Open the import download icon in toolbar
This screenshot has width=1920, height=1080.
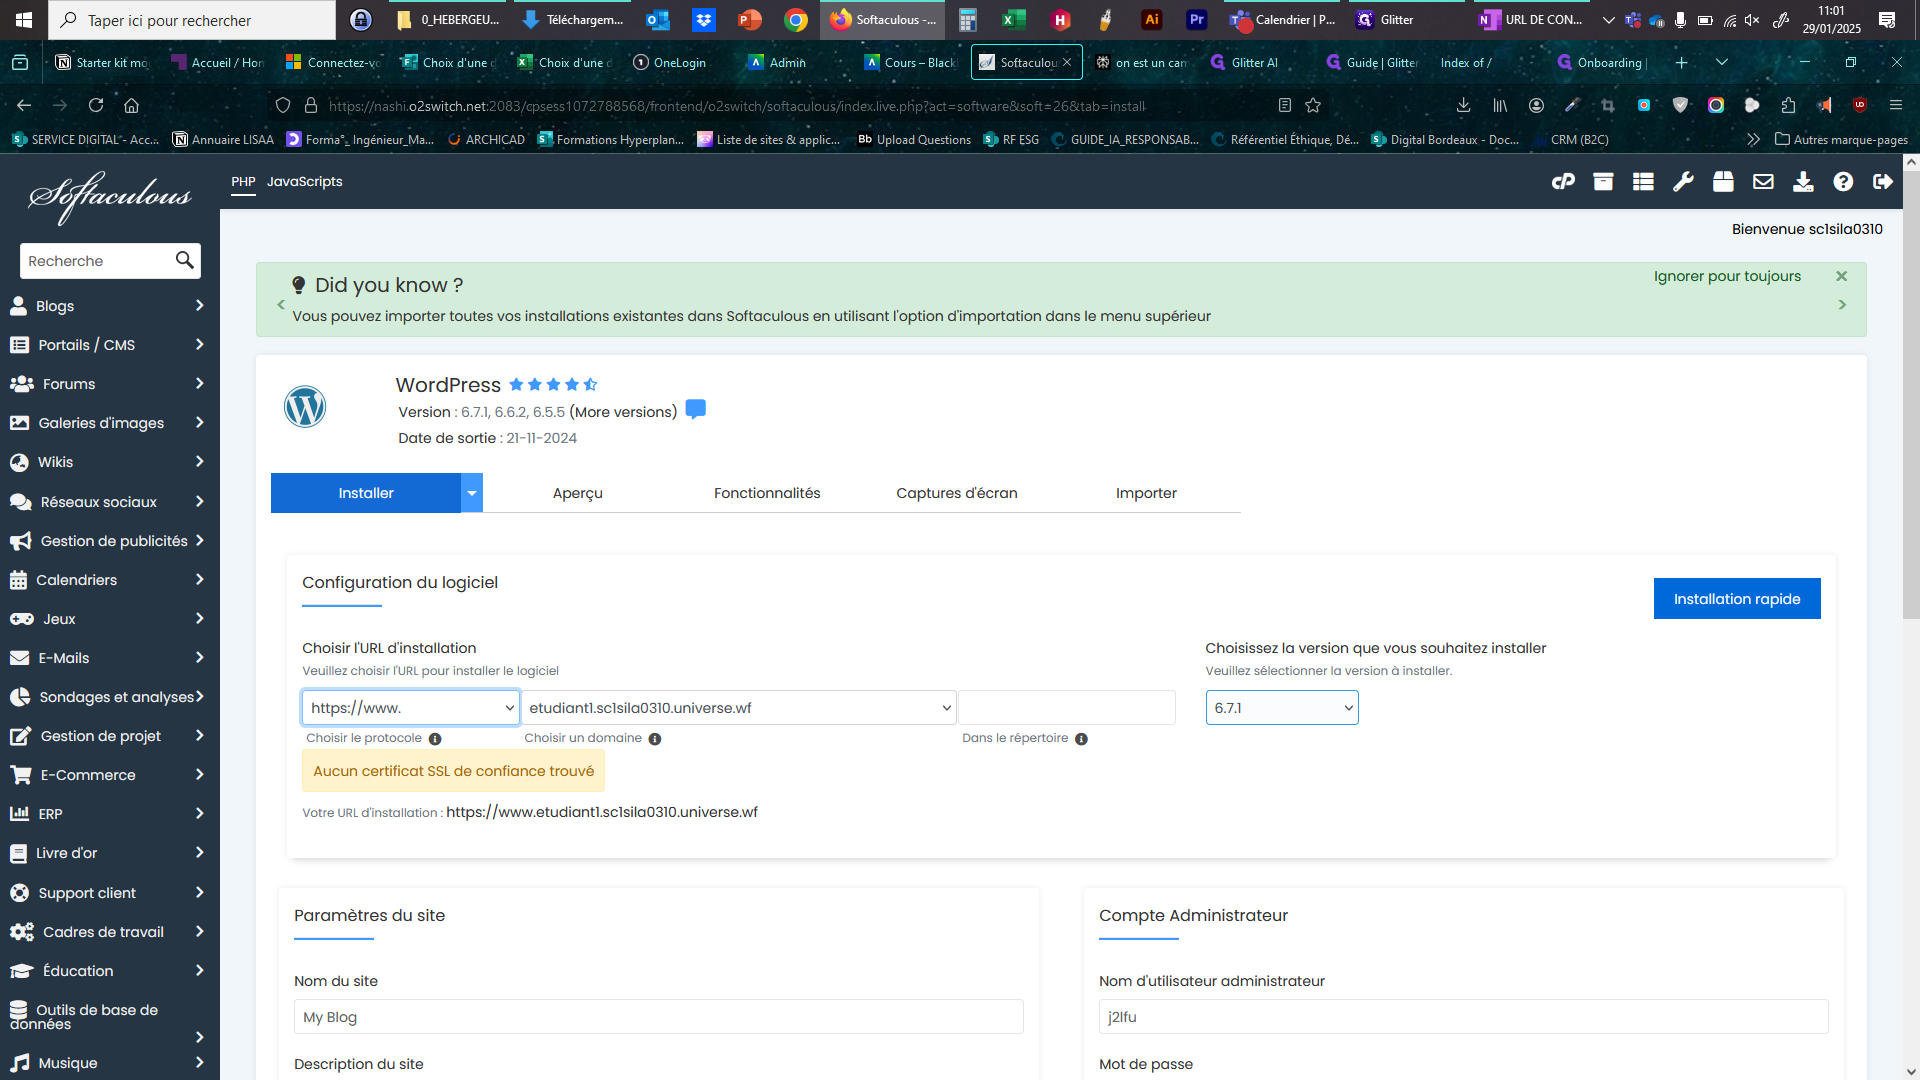1803,181
